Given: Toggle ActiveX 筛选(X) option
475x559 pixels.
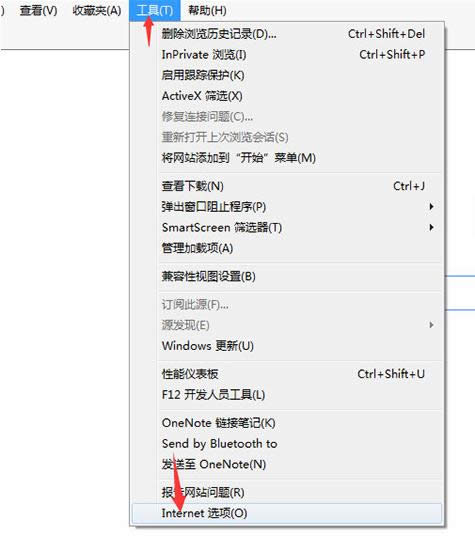Looking at the screenshot, I should 287,96.
